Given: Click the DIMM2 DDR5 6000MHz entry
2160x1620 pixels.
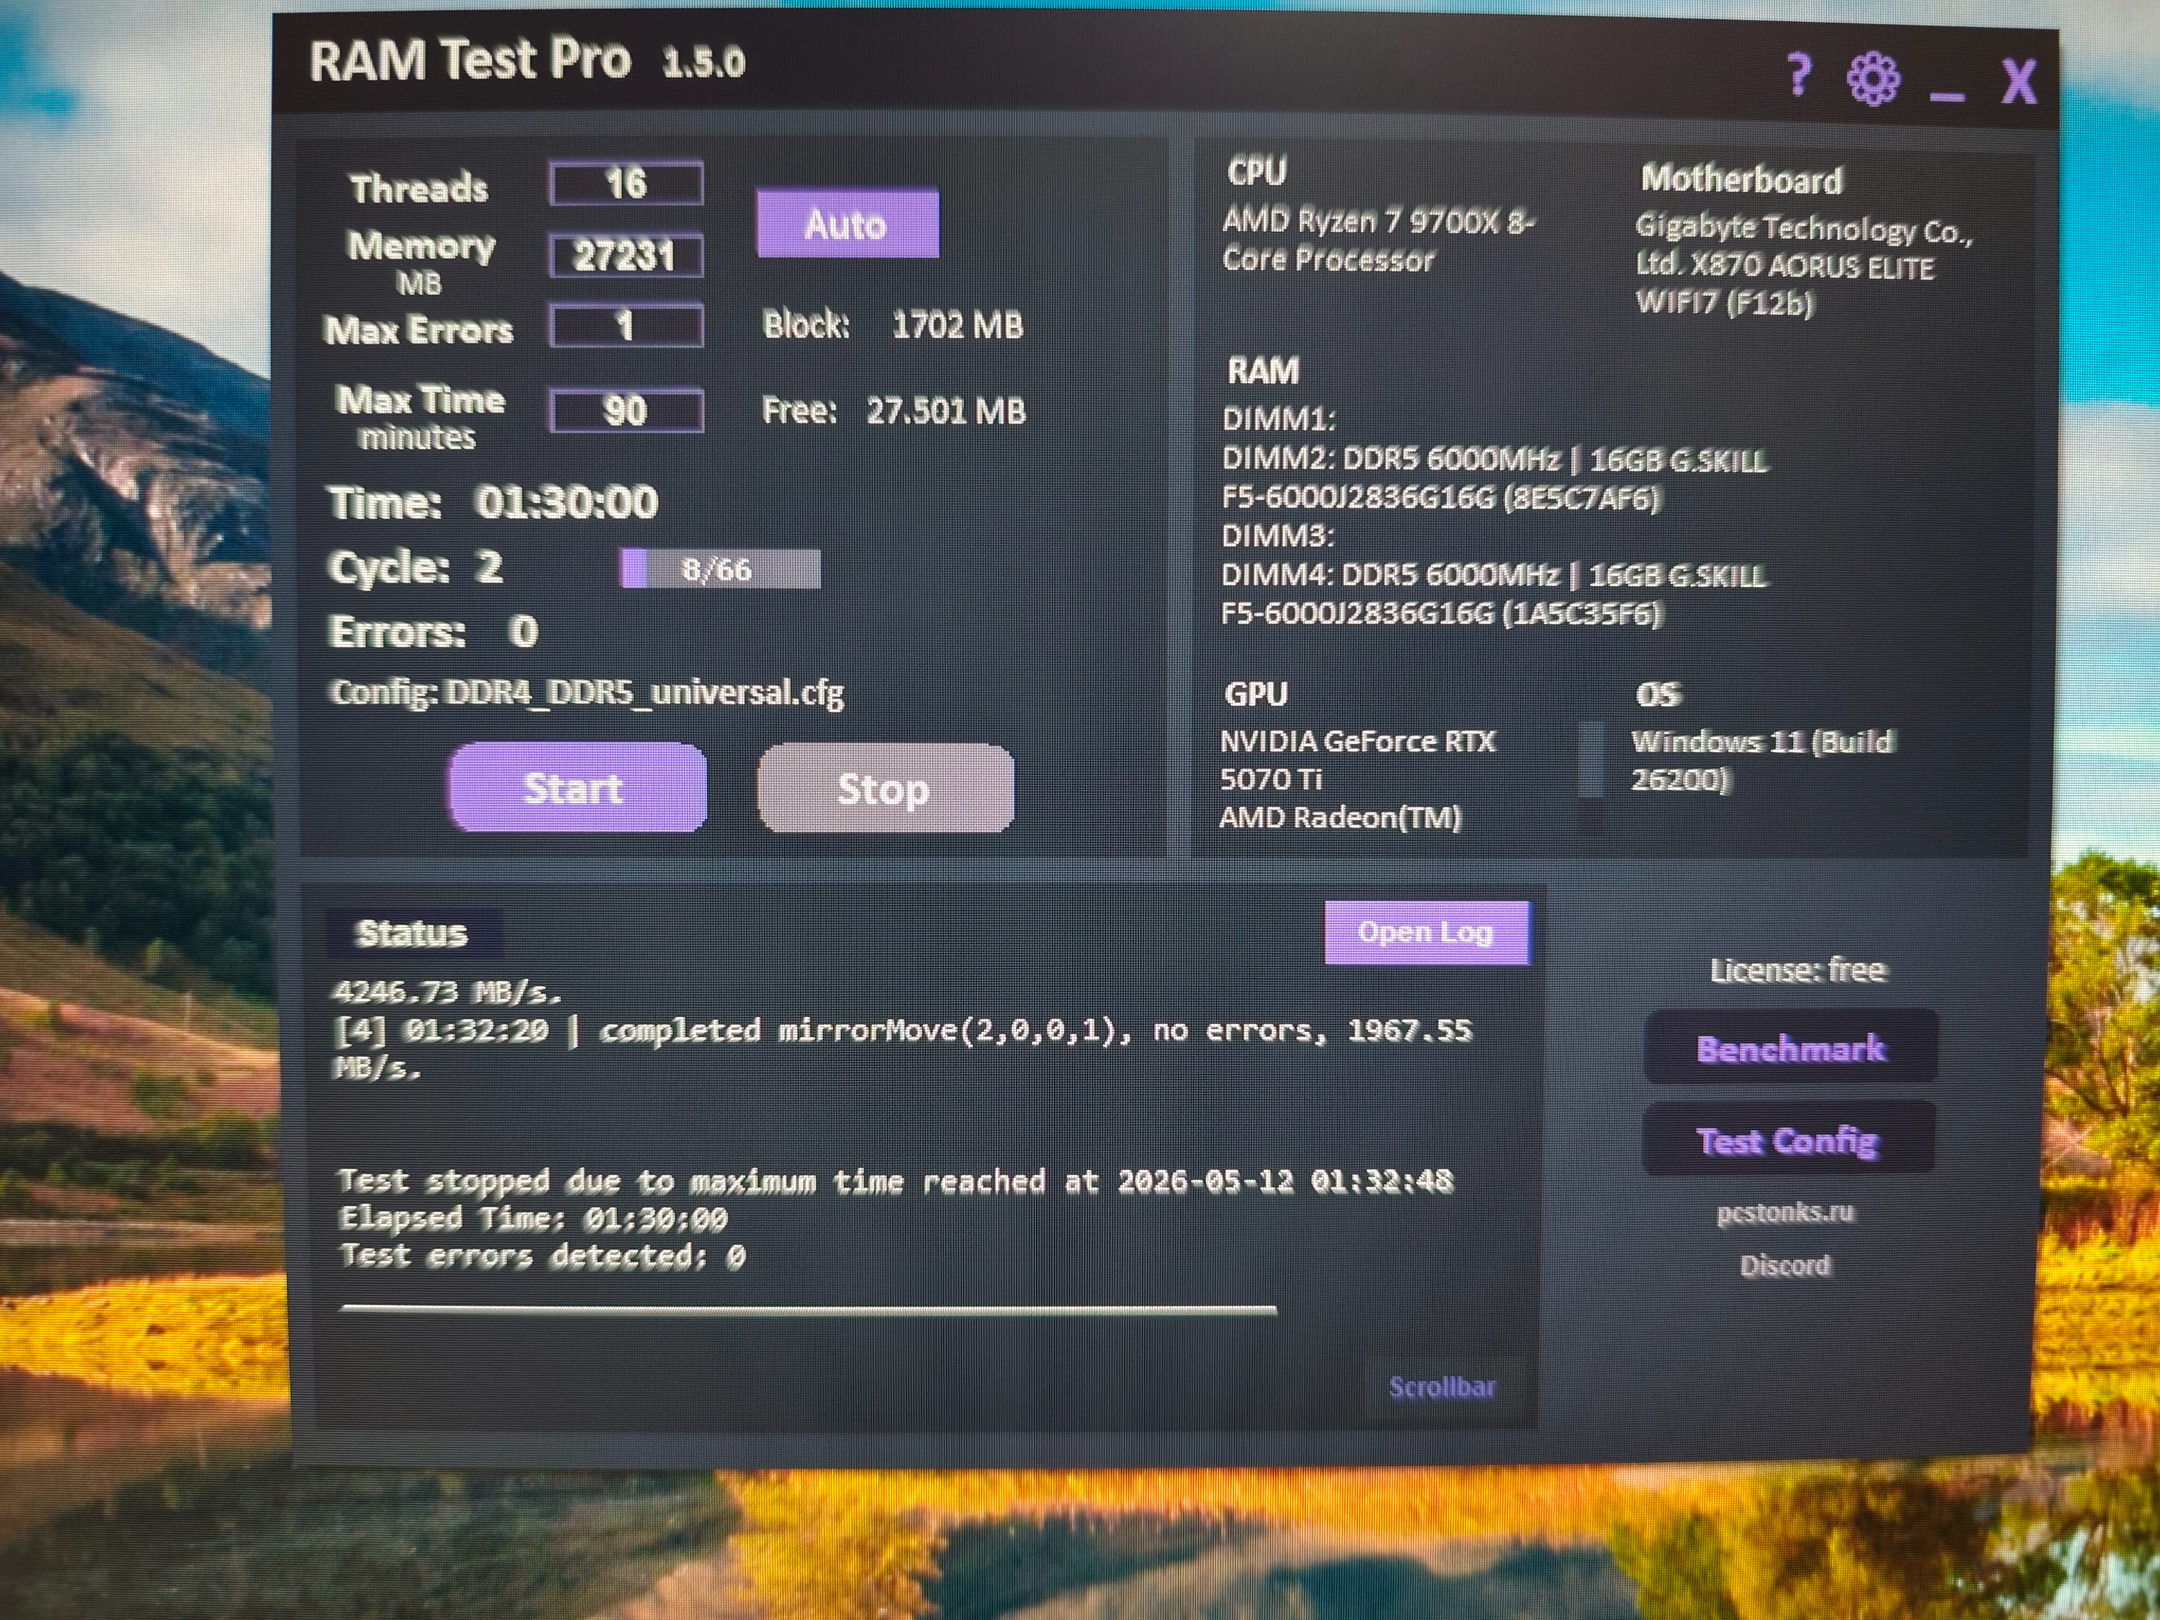Looking at the screenshot, I should pyautogui.click(x=1494, y=460).
